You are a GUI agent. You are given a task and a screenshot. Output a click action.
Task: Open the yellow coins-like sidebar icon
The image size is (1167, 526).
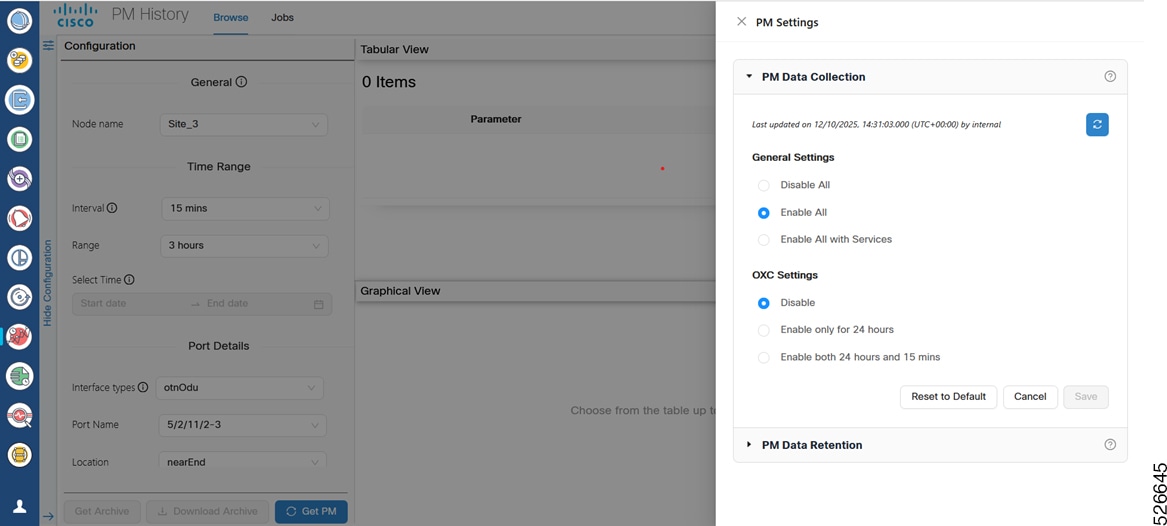point(19,60)
